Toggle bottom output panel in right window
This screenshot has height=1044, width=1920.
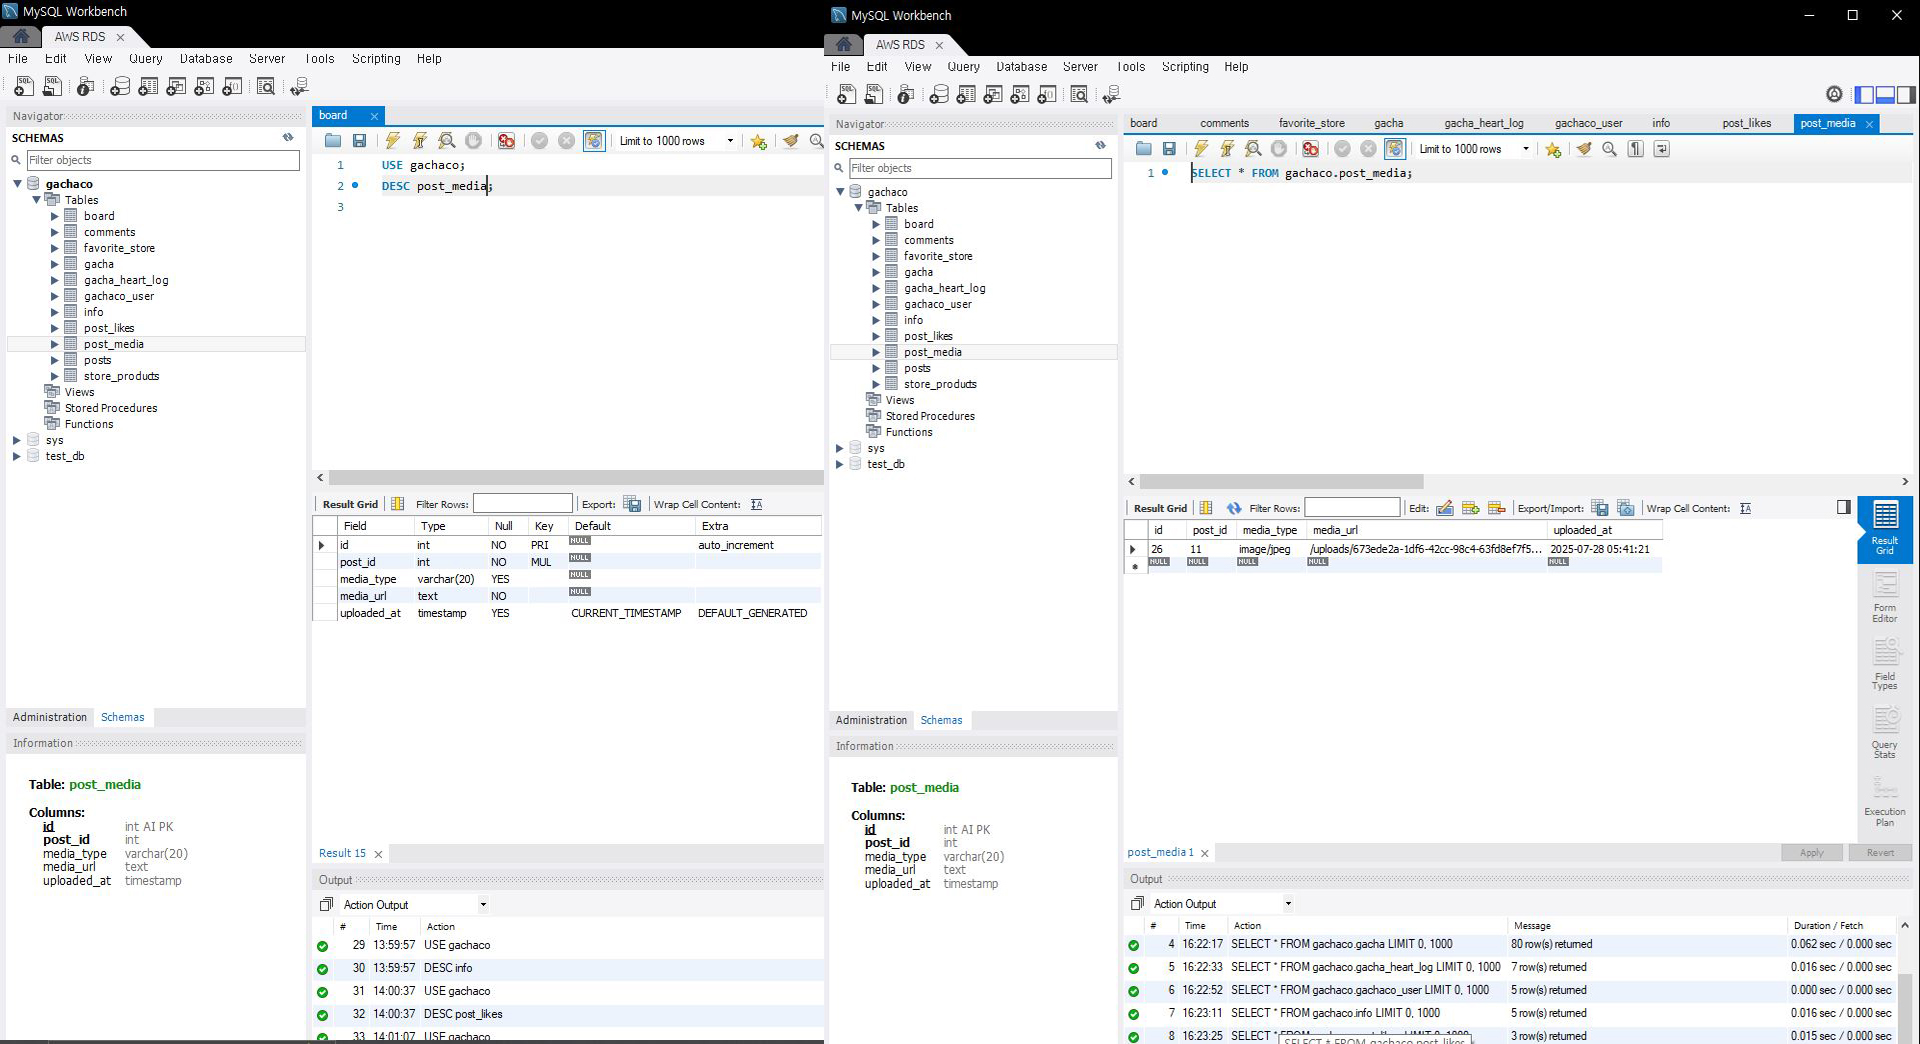click(1886, 95)
